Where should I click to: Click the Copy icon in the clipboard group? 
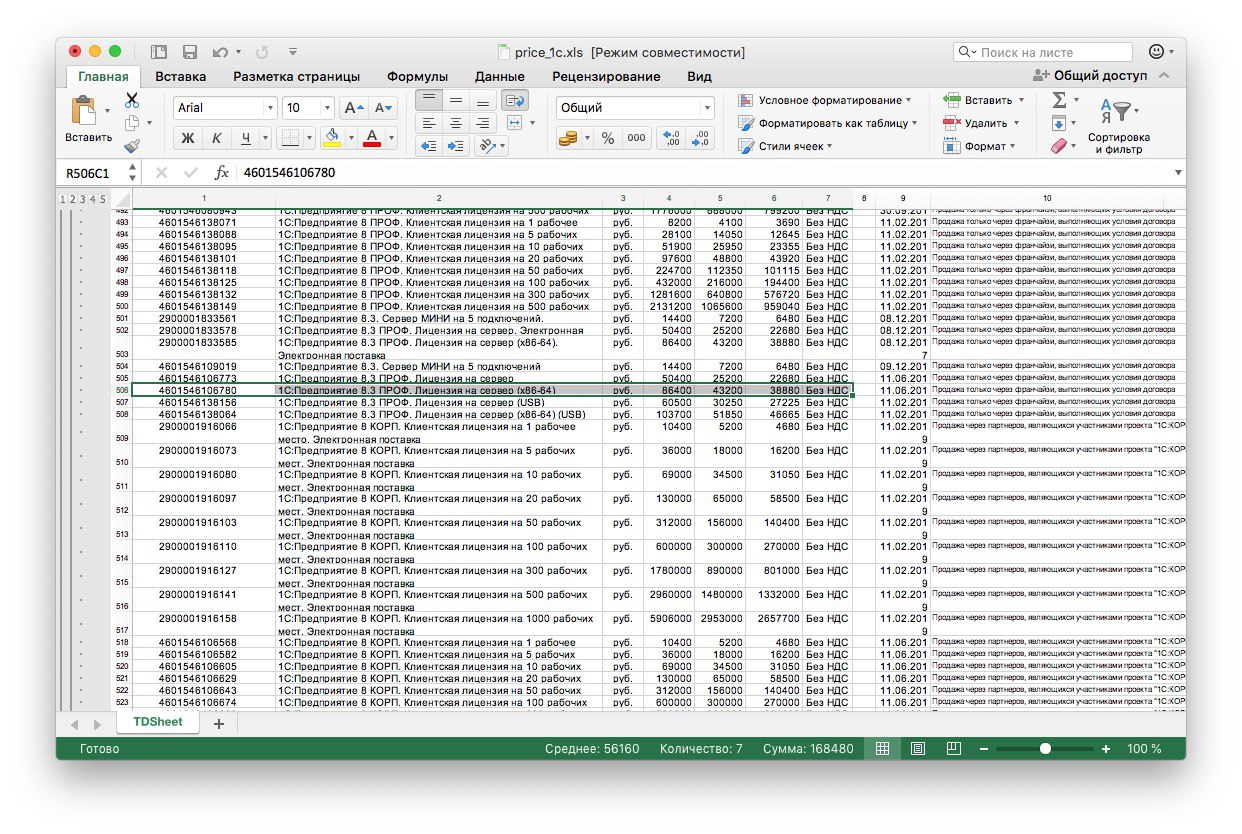131,123
